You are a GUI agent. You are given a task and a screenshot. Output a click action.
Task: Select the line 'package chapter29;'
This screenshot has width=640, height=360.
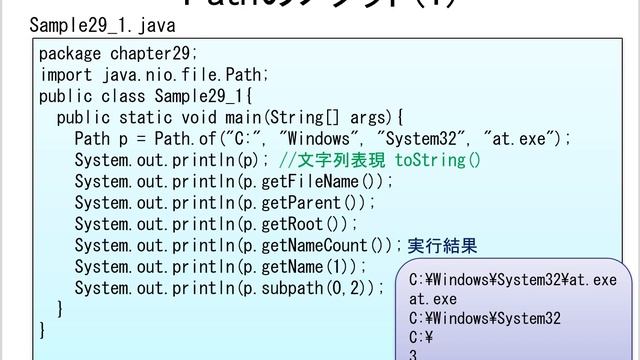pos(118,53)
